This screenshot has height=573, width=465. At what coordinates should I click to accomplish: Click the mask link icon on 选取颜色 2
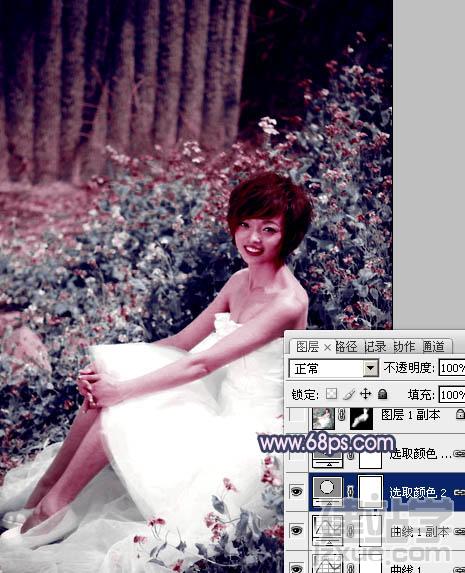[350, 492]
